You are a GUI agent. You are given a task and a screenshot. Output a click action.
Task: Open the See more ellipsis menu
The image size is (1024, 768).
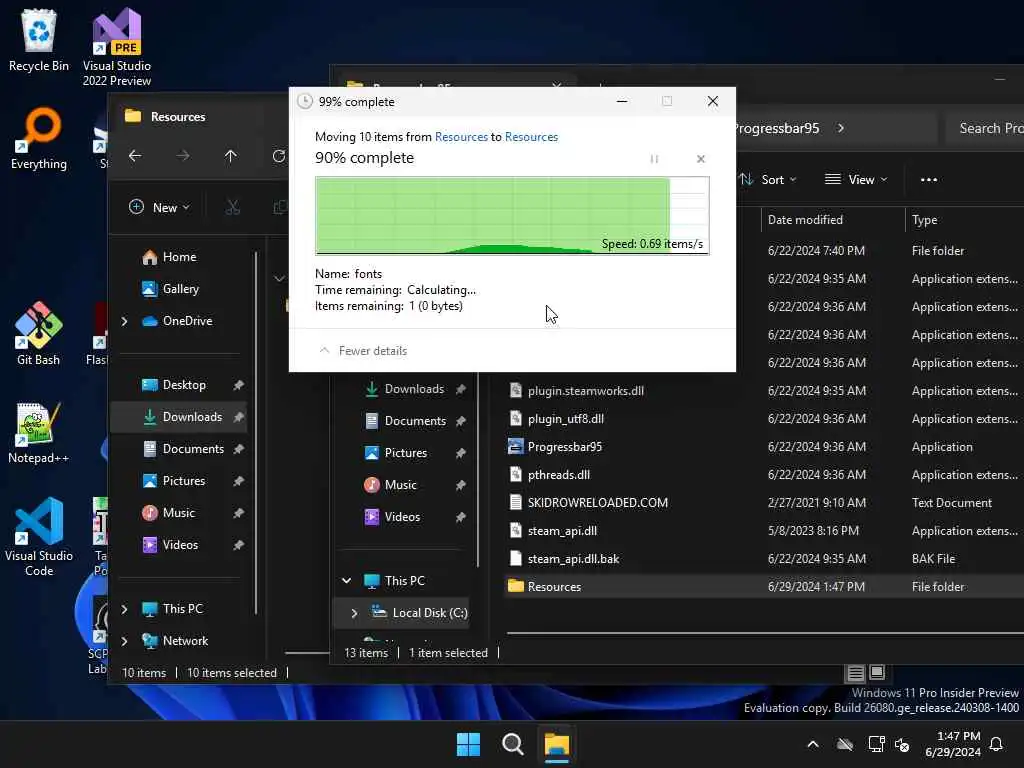[929, 180]
